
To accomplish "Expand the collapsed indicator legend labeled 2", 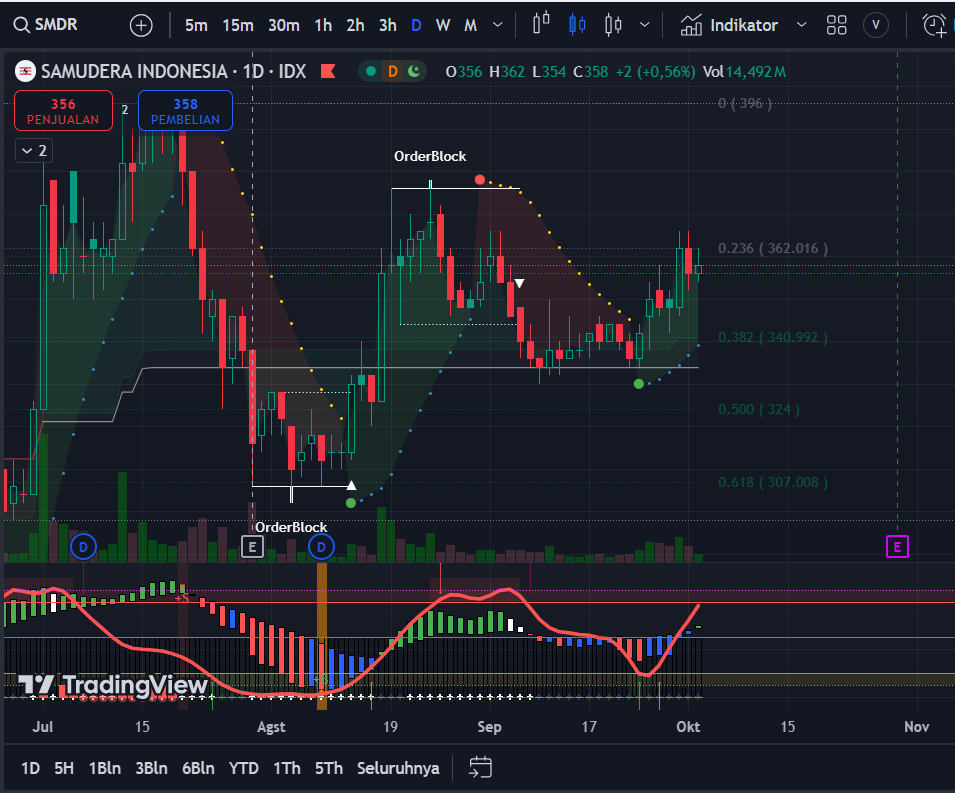I will (34, 150).
